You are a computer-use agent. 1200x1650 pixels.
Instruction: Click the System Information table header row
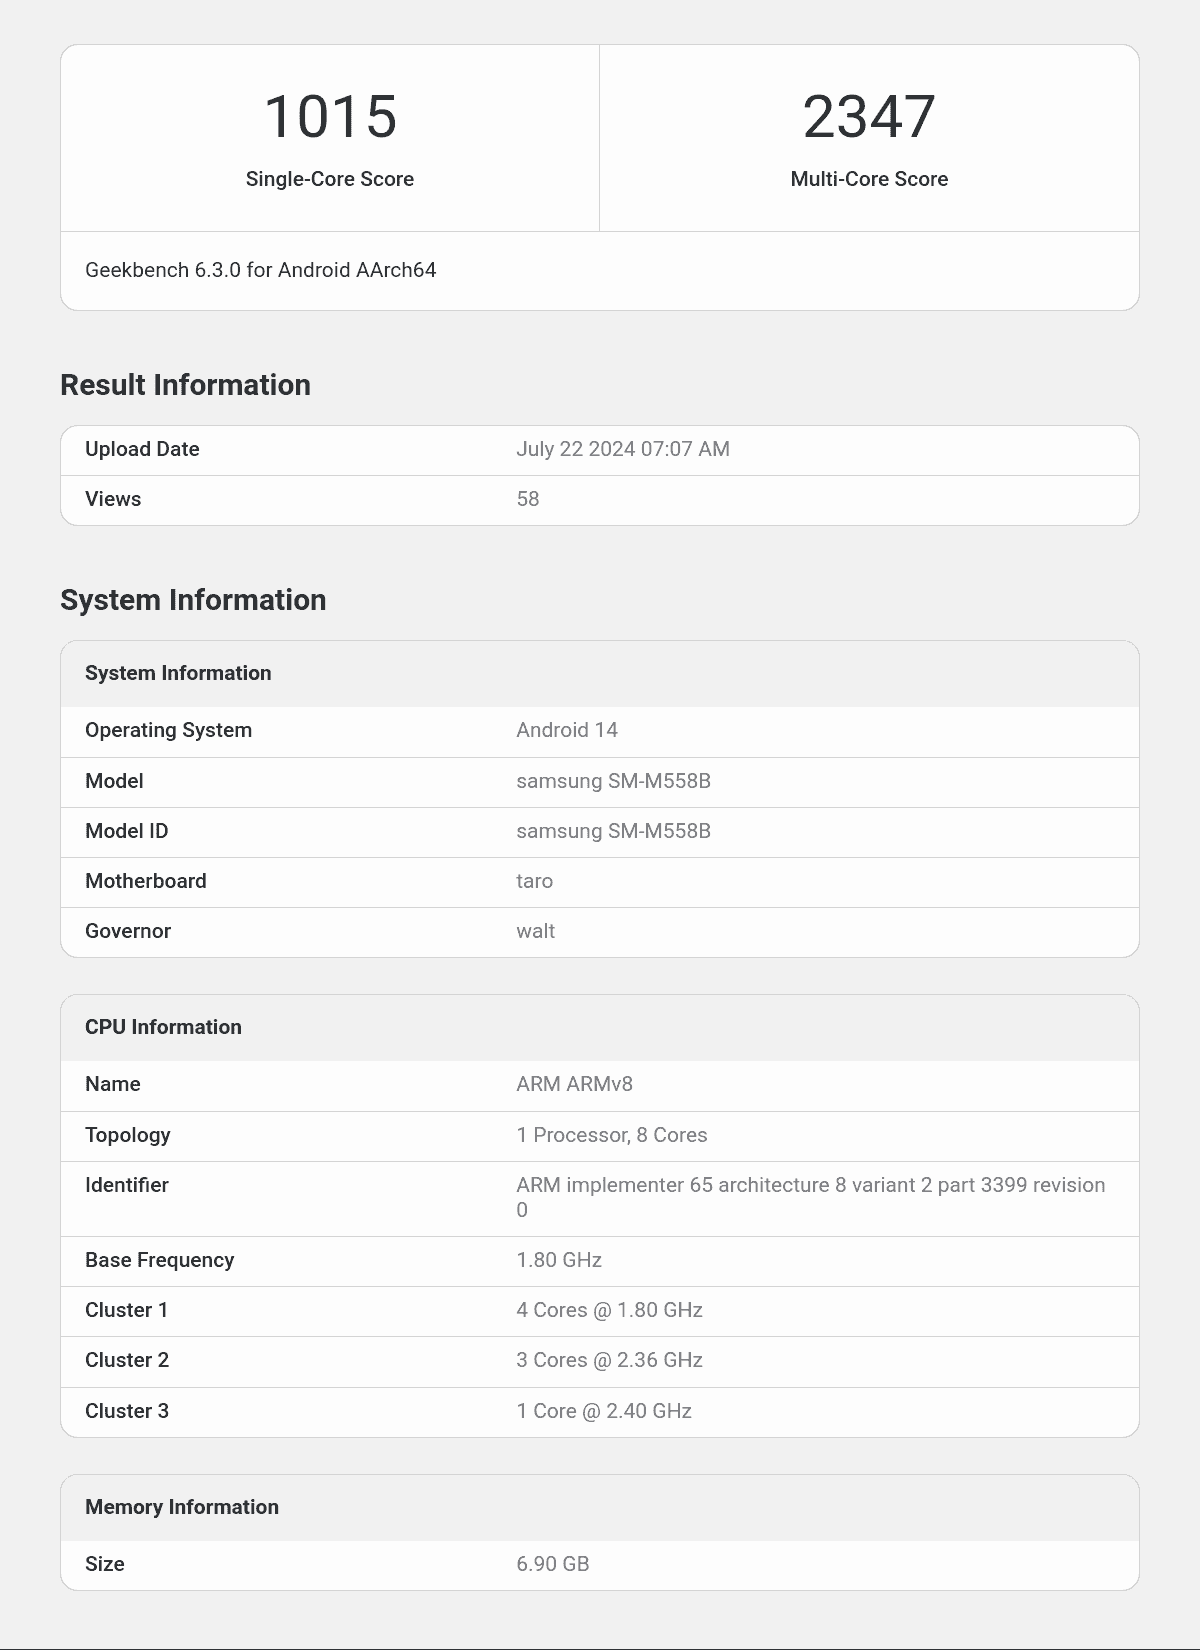[x=178, y=673]
